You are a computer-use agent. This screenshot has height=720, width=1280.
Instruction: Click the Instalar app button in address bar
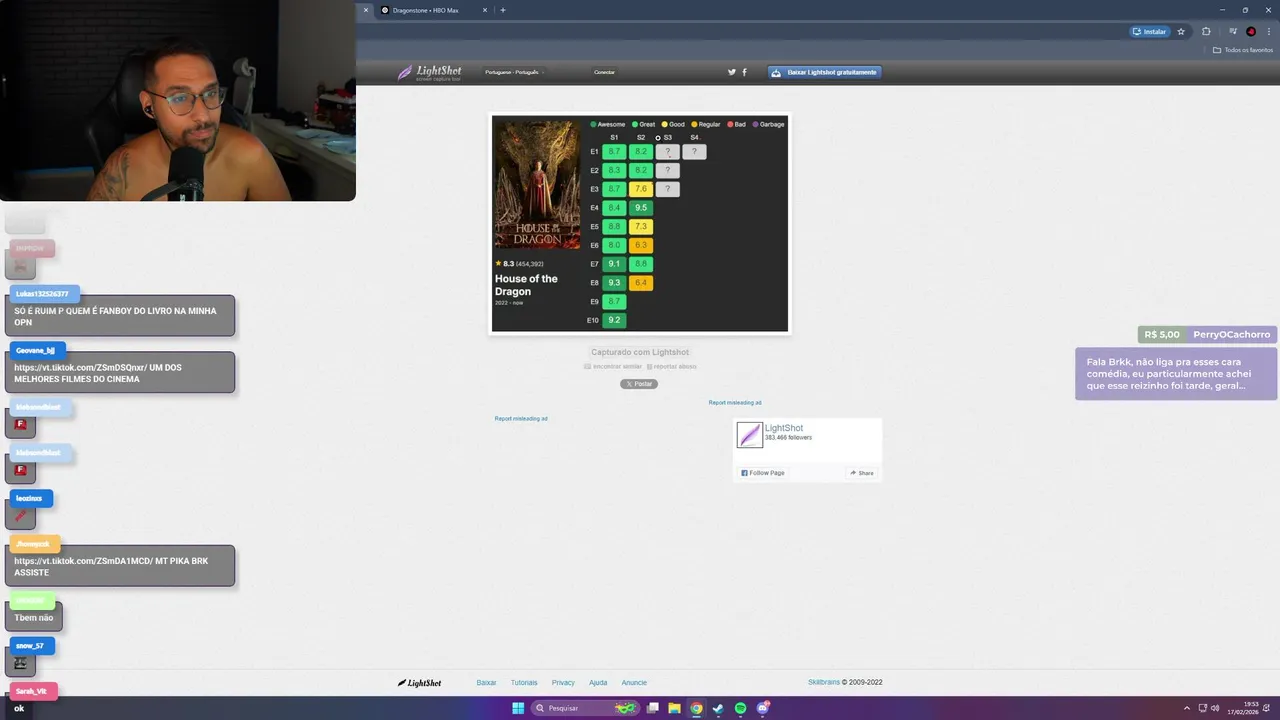(1150, 32)
